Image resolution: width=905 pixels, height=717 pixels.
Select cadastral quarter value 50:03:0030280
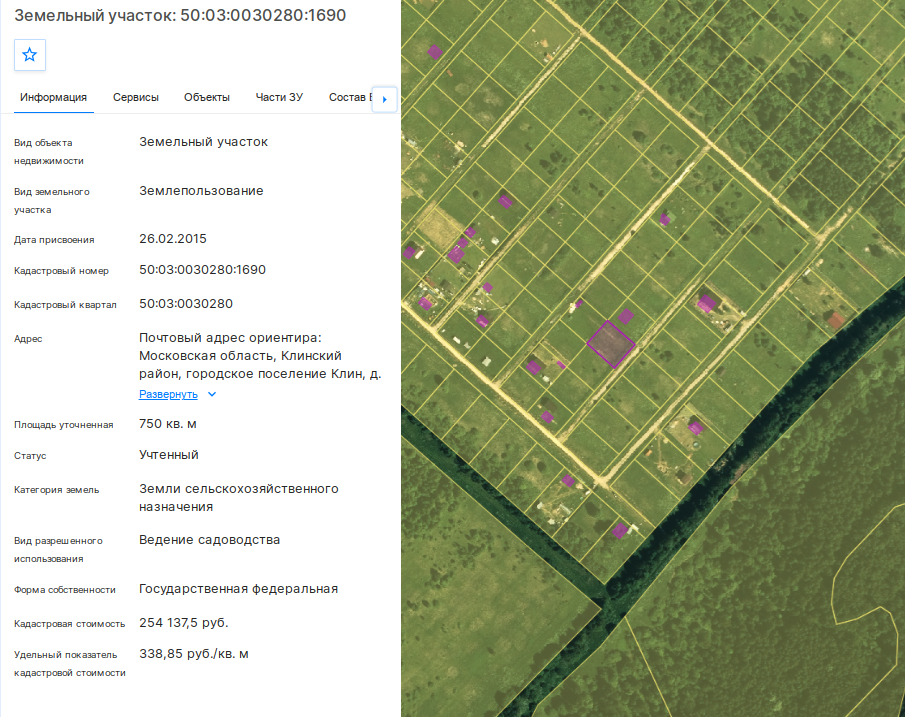point(186,304)
